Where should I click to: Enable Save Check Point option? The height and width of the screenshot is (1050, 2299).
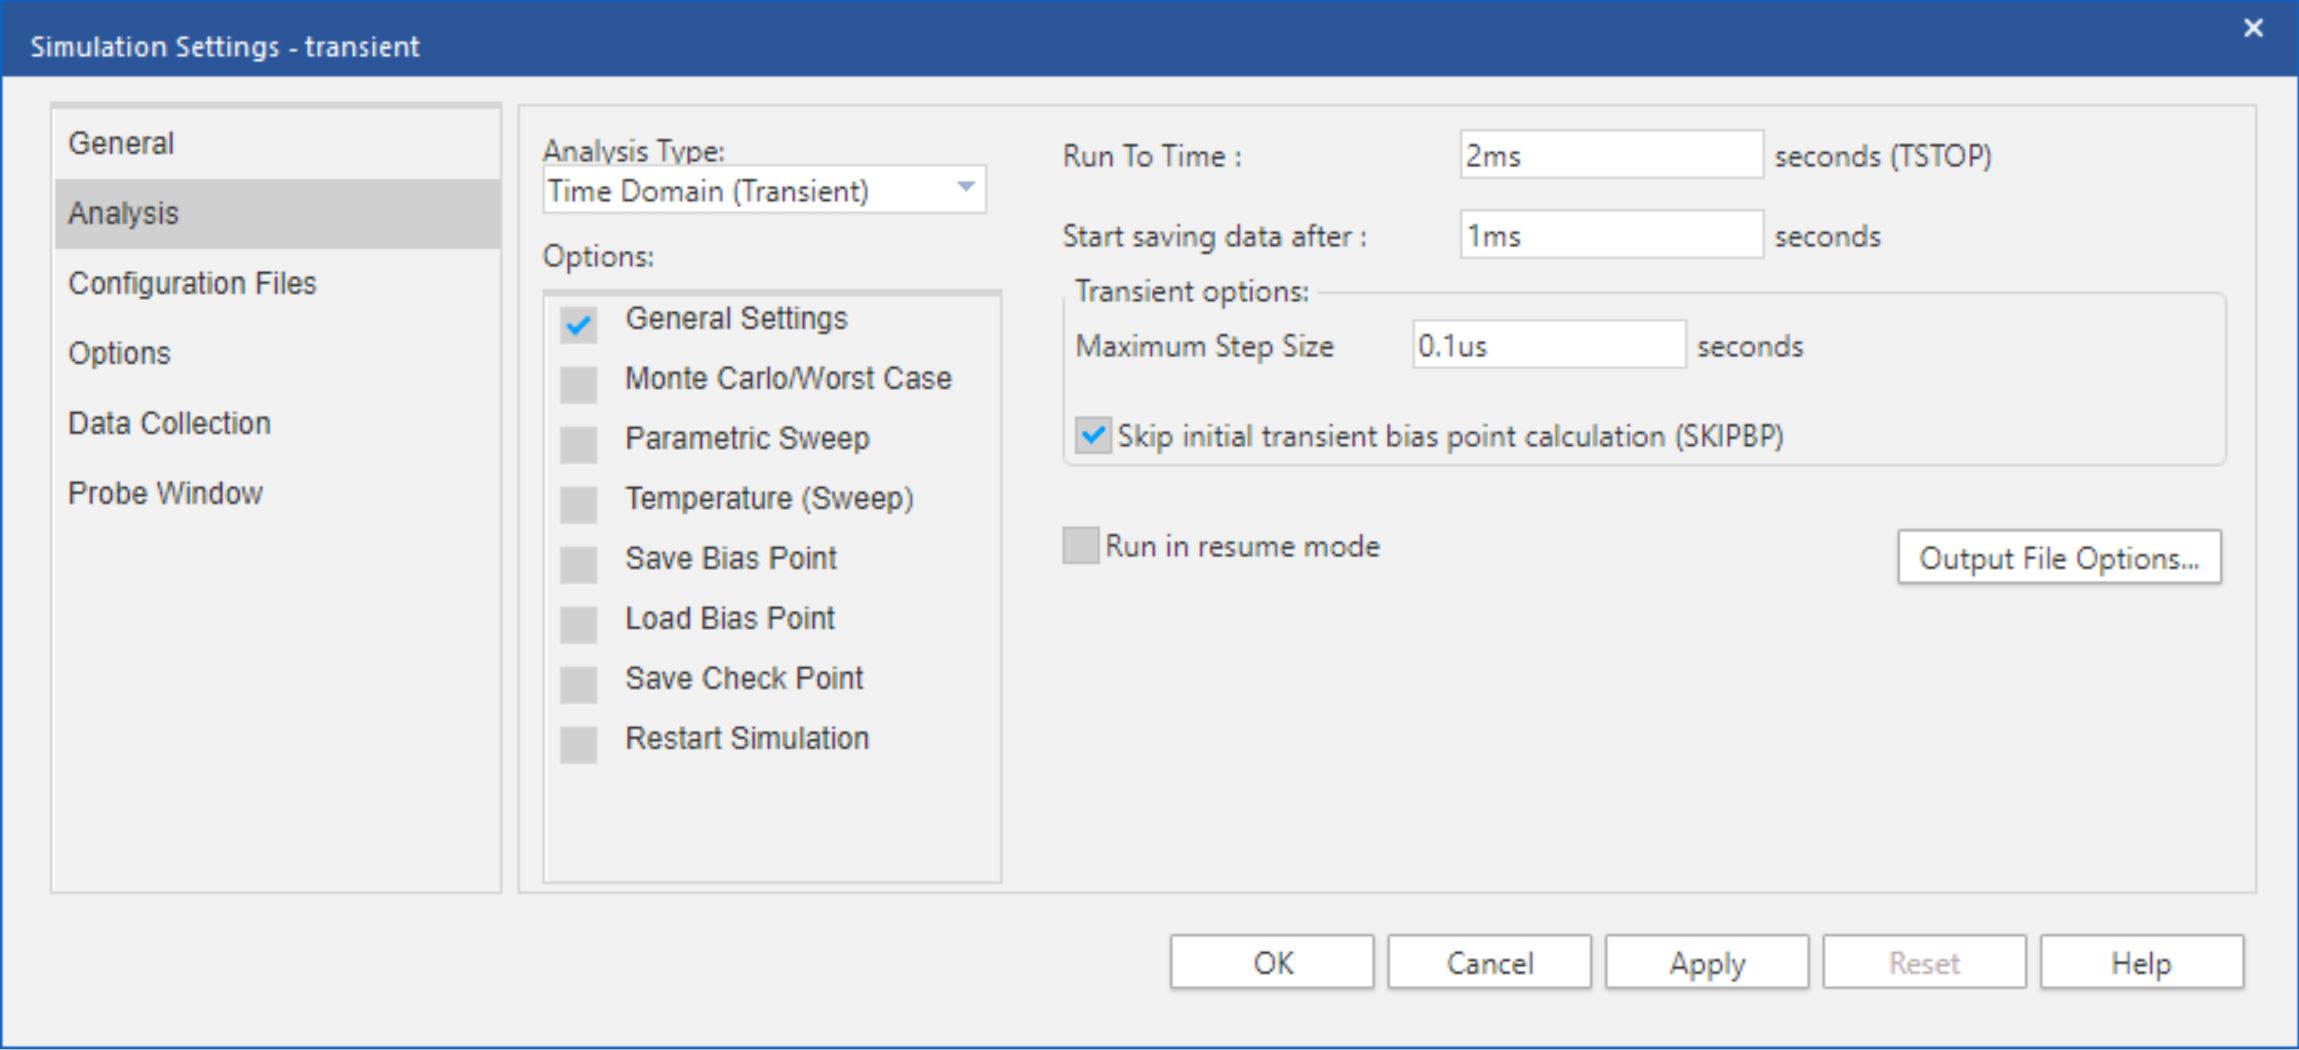point(578,684)
